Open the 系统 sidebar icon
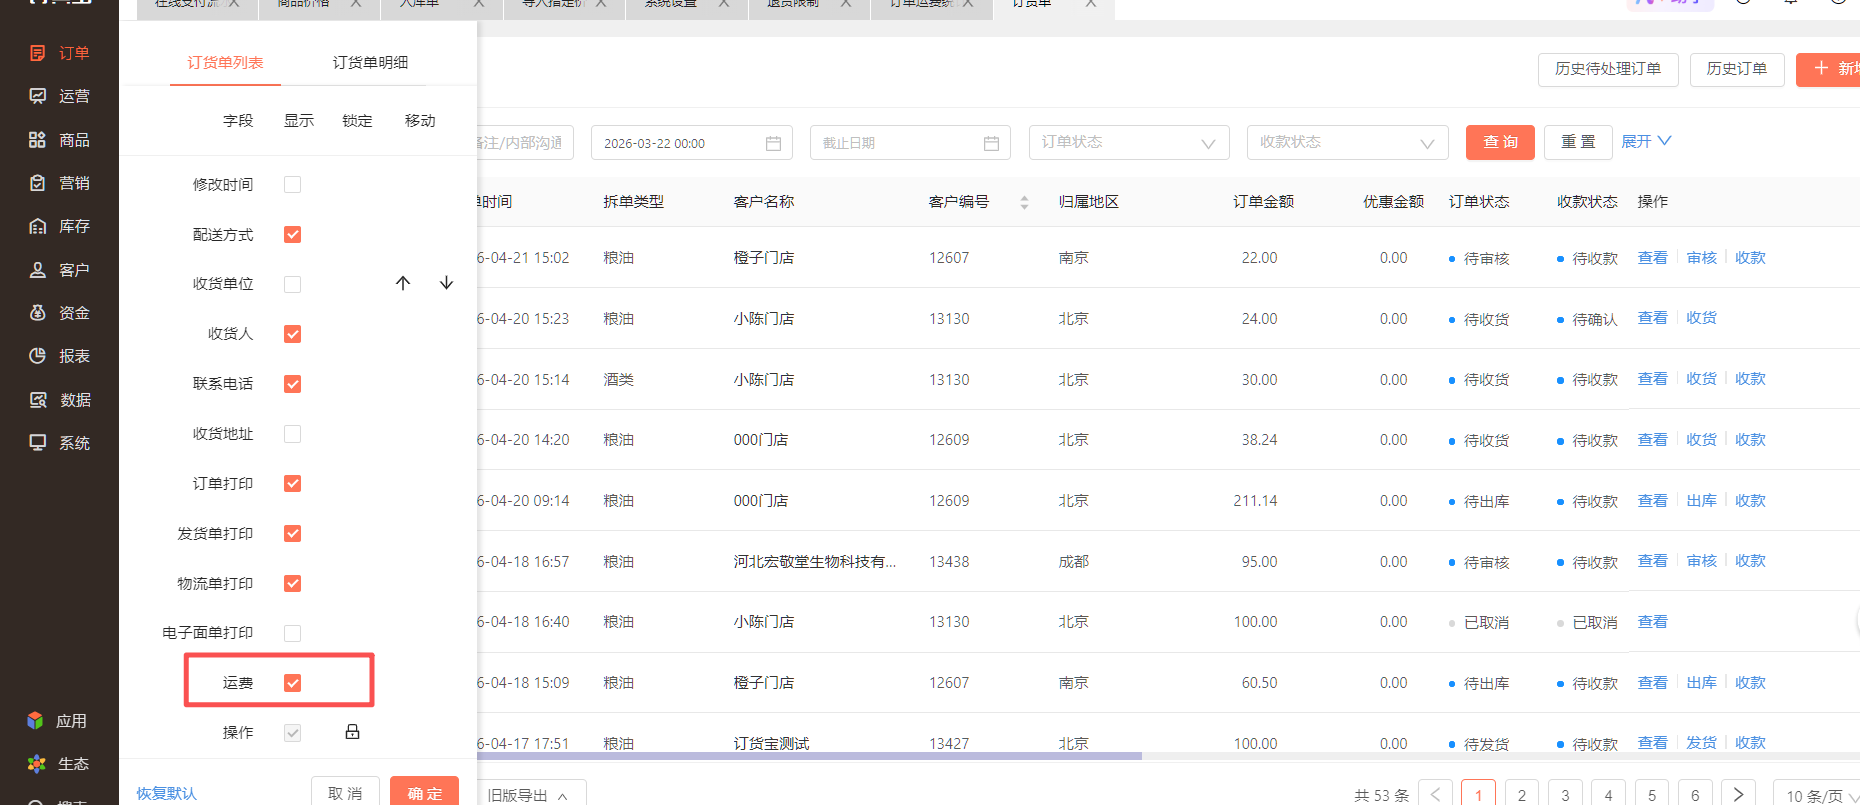The height and width of the screenshot is (805, 1860). point(38,443)
